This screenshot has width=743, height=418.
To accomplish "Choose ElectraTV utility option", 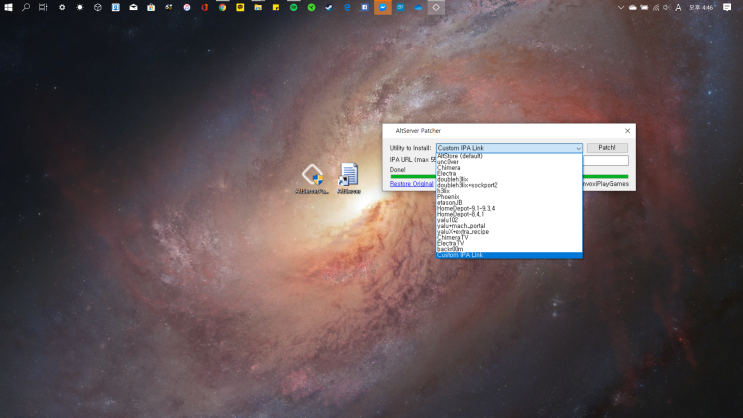I will [509, 243].
